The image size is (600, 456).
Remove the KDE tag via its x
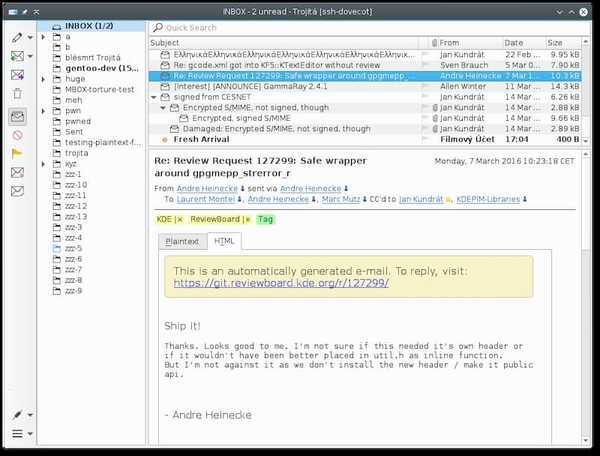(179, 220)
